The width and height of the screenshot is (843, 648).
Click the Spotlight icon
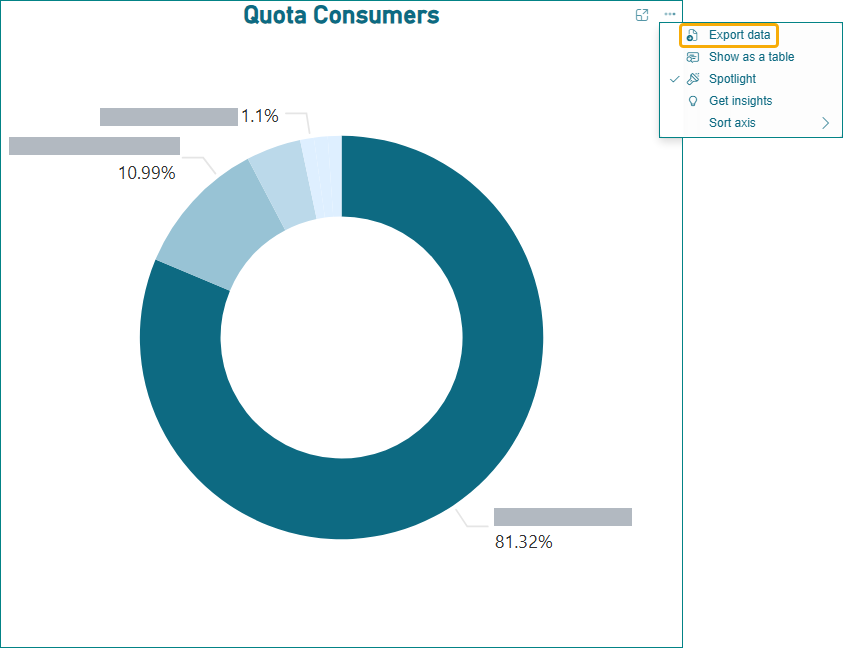(x=693, y=79)
